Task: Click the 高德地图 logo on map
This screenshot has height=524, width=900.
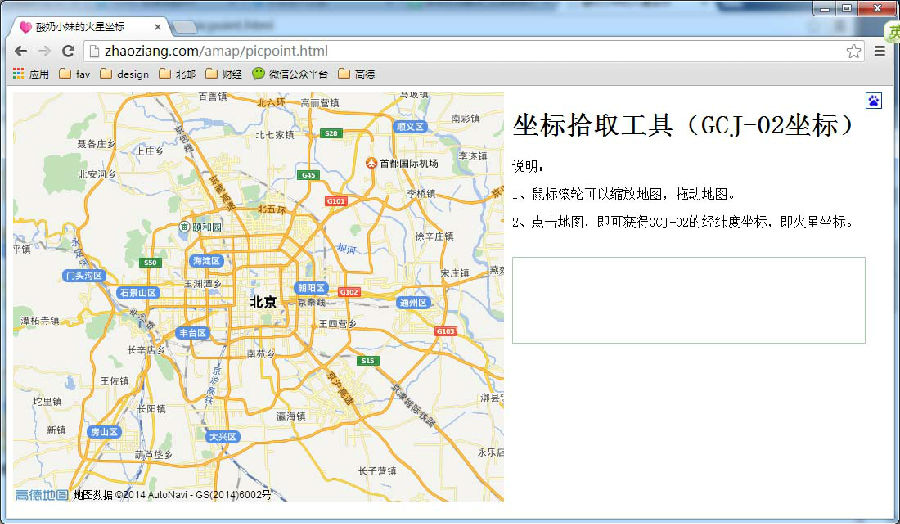Action: pos(41,495)
